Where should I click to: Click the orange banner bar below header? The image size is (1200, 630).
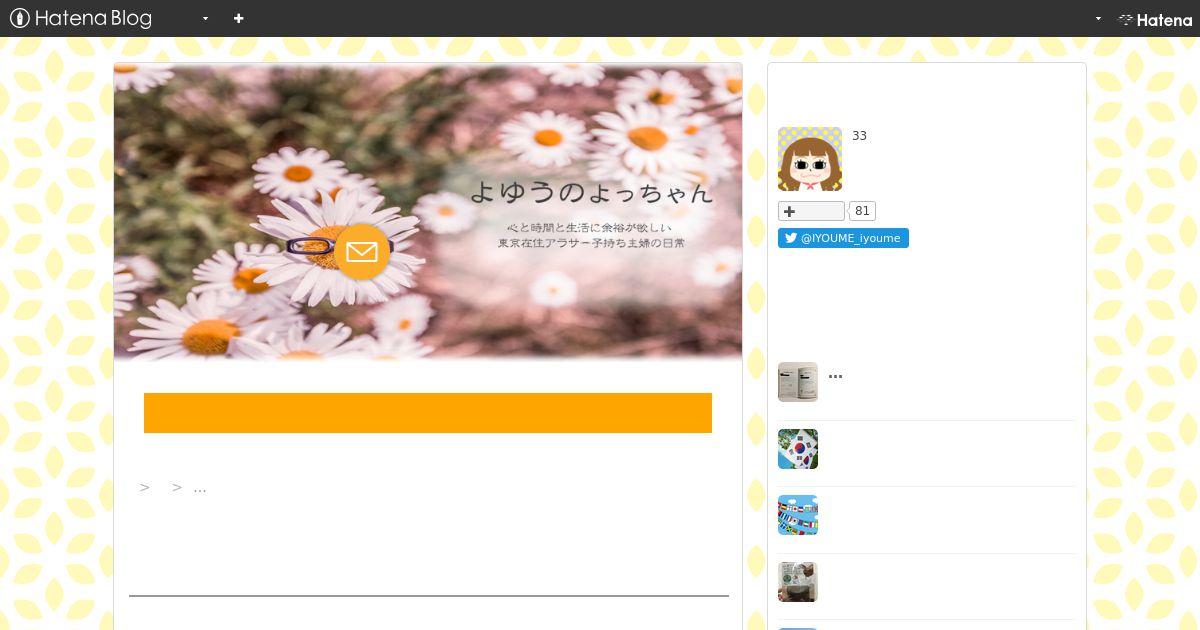pyautogui.click(x=428, y=413)
